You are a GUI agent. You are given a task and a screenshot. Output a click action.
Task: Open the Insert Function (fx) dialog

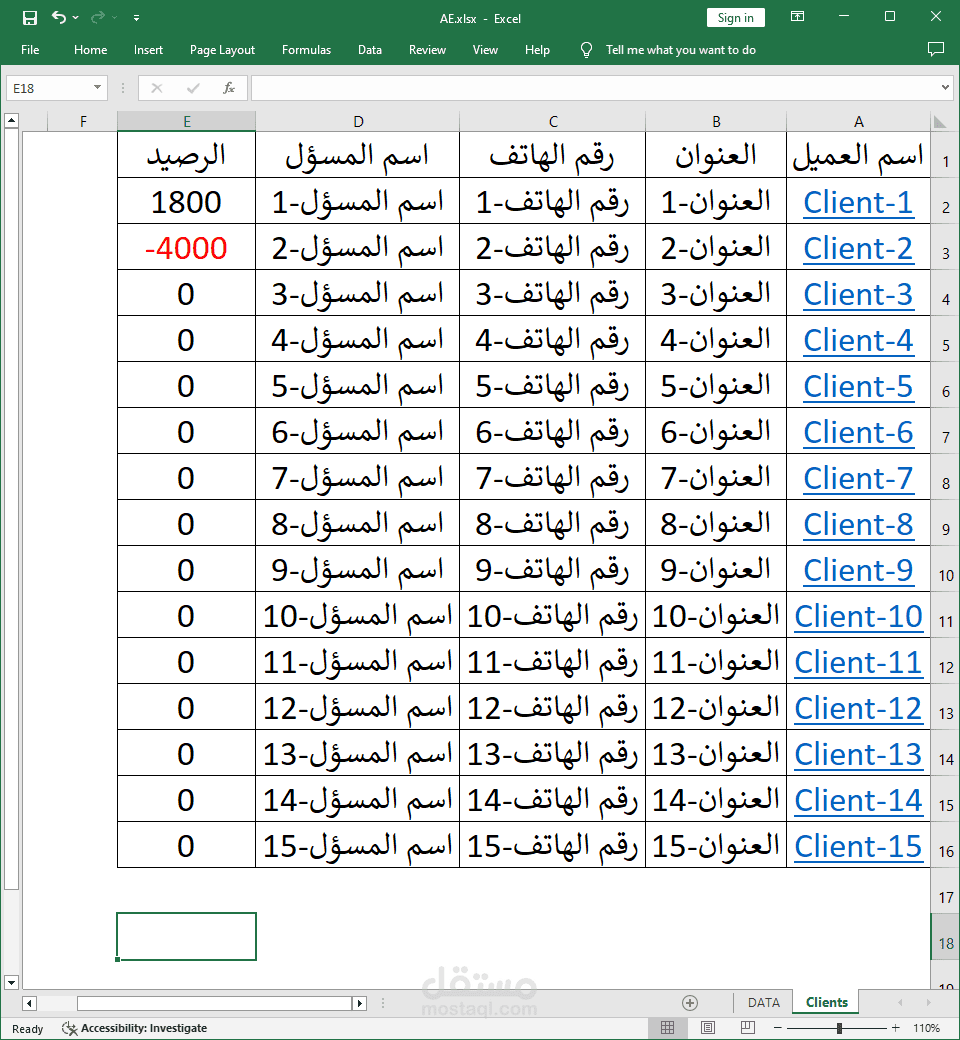[x=228, y=87]
